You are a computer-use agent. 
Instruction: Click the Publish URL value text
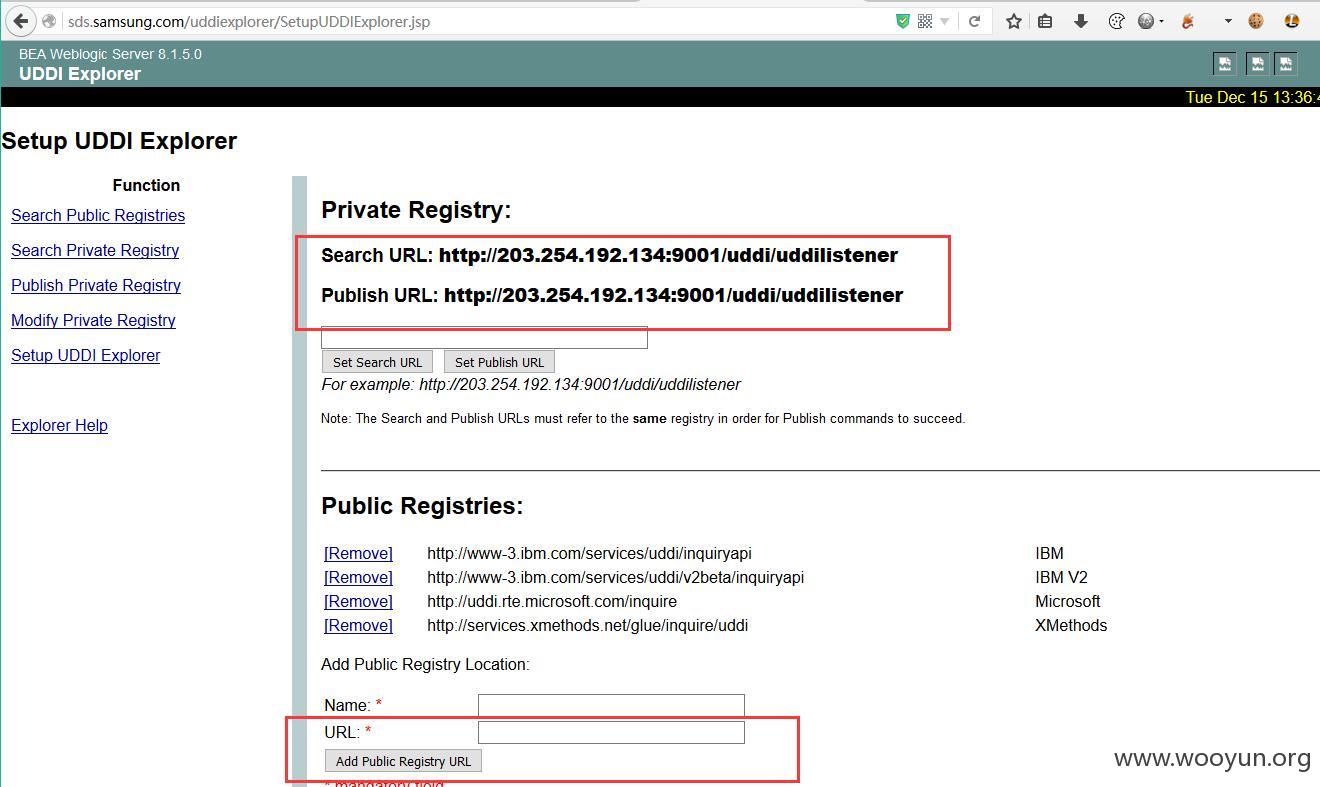[x=673, y=295]
